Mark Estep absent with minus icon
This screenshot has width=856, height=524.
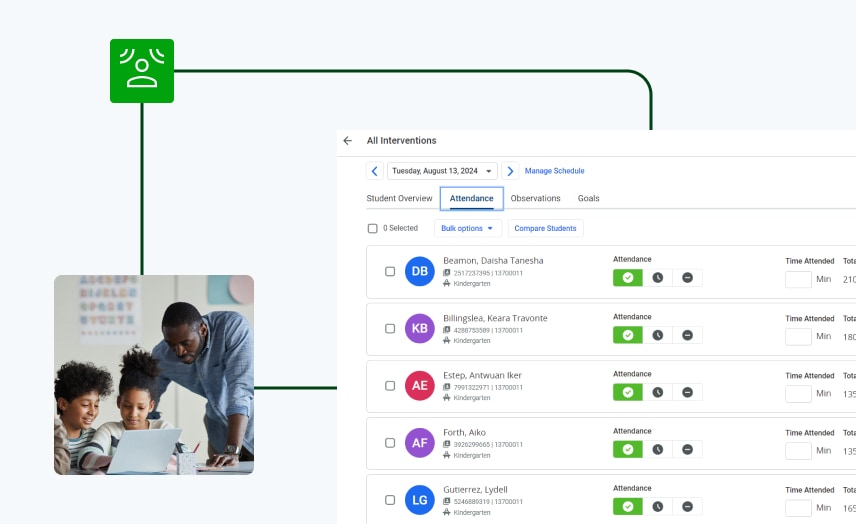687,392
